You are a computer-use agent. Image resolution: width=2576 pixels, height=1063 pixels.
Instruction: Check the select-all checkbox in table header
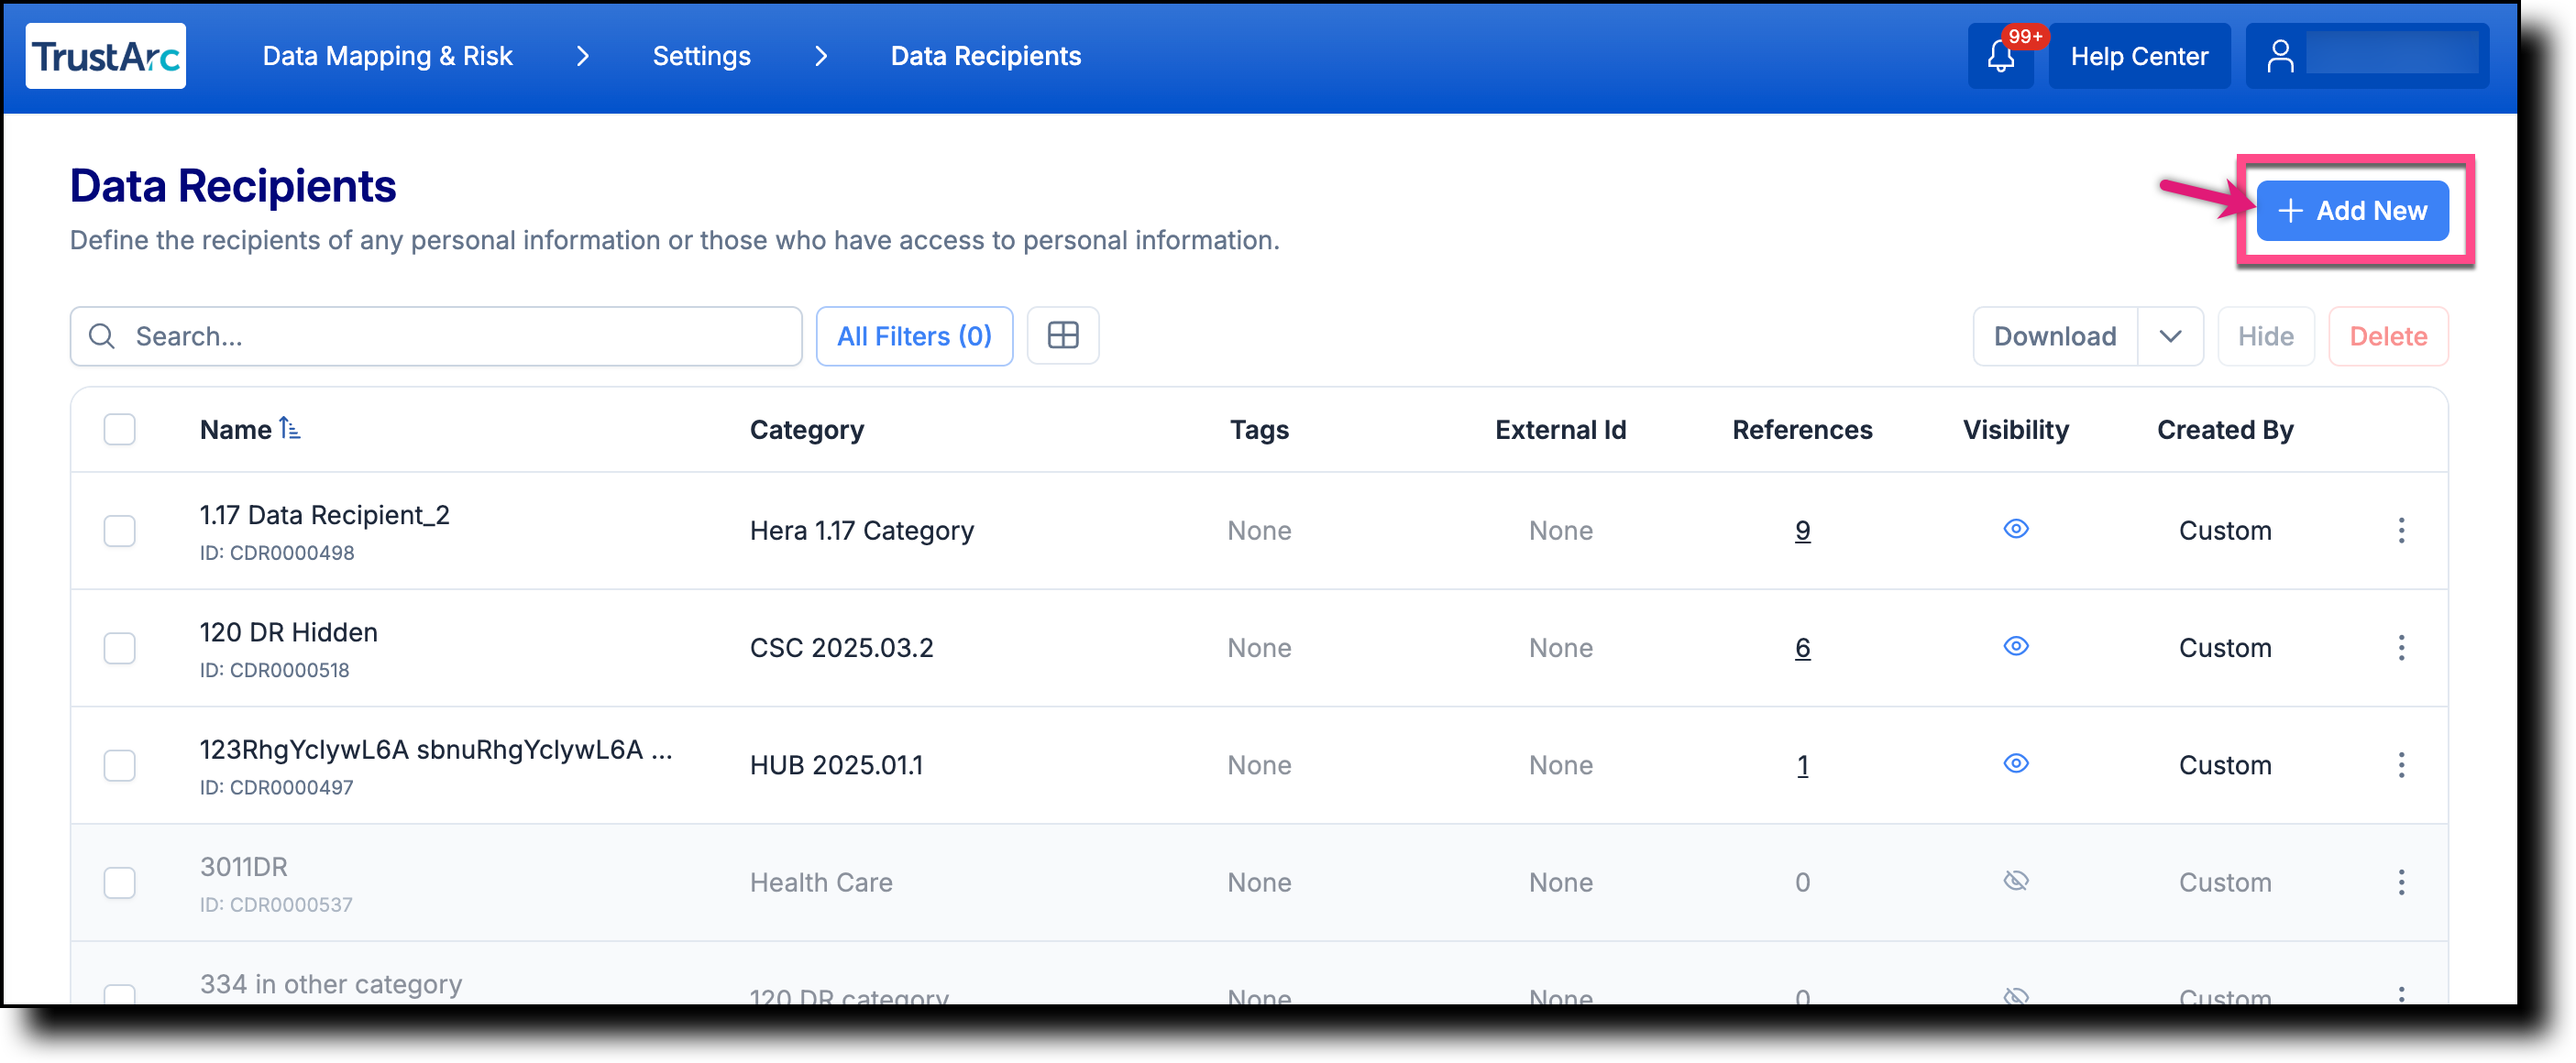tap(119, 428)
